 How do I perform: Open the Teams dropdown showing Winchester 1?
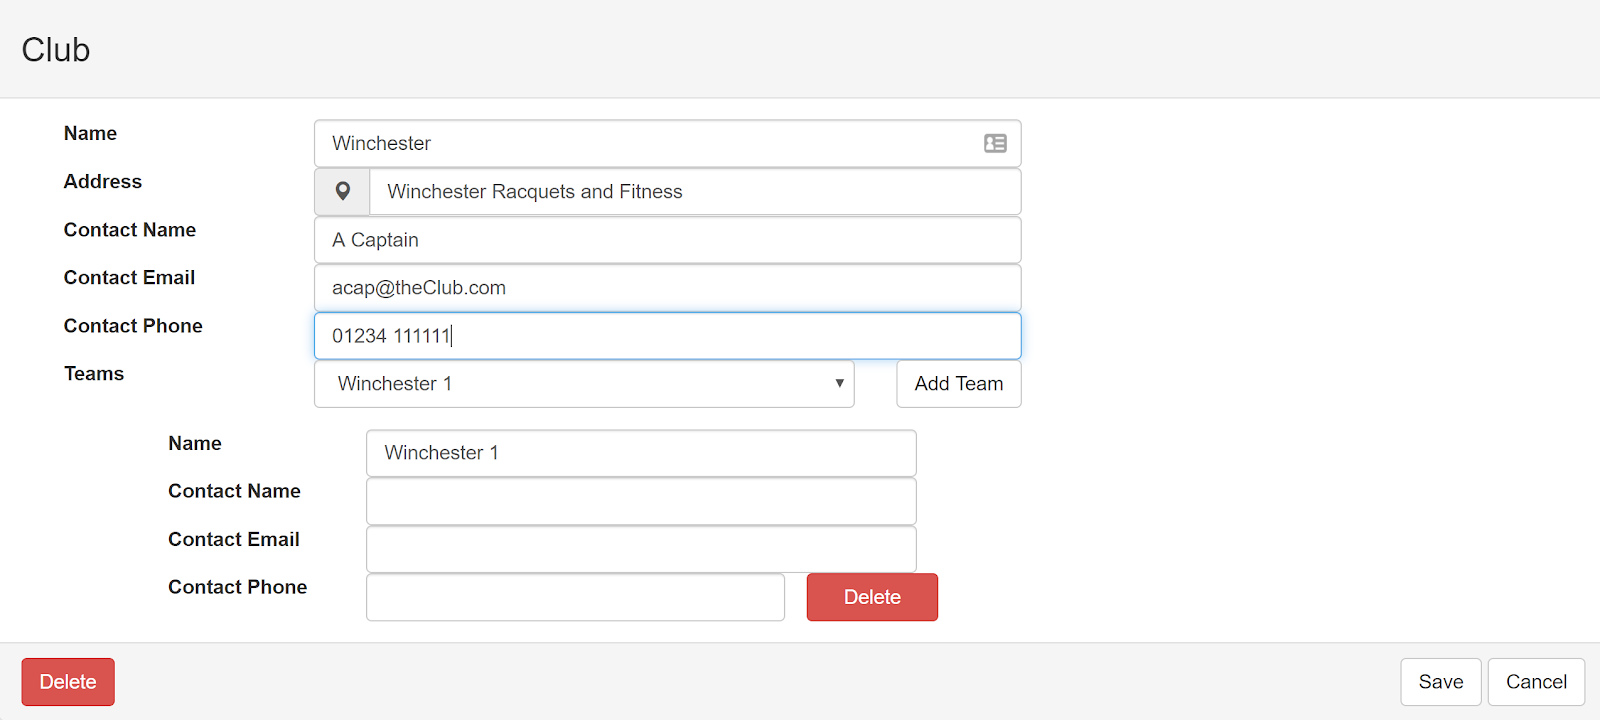coord(584,384)
